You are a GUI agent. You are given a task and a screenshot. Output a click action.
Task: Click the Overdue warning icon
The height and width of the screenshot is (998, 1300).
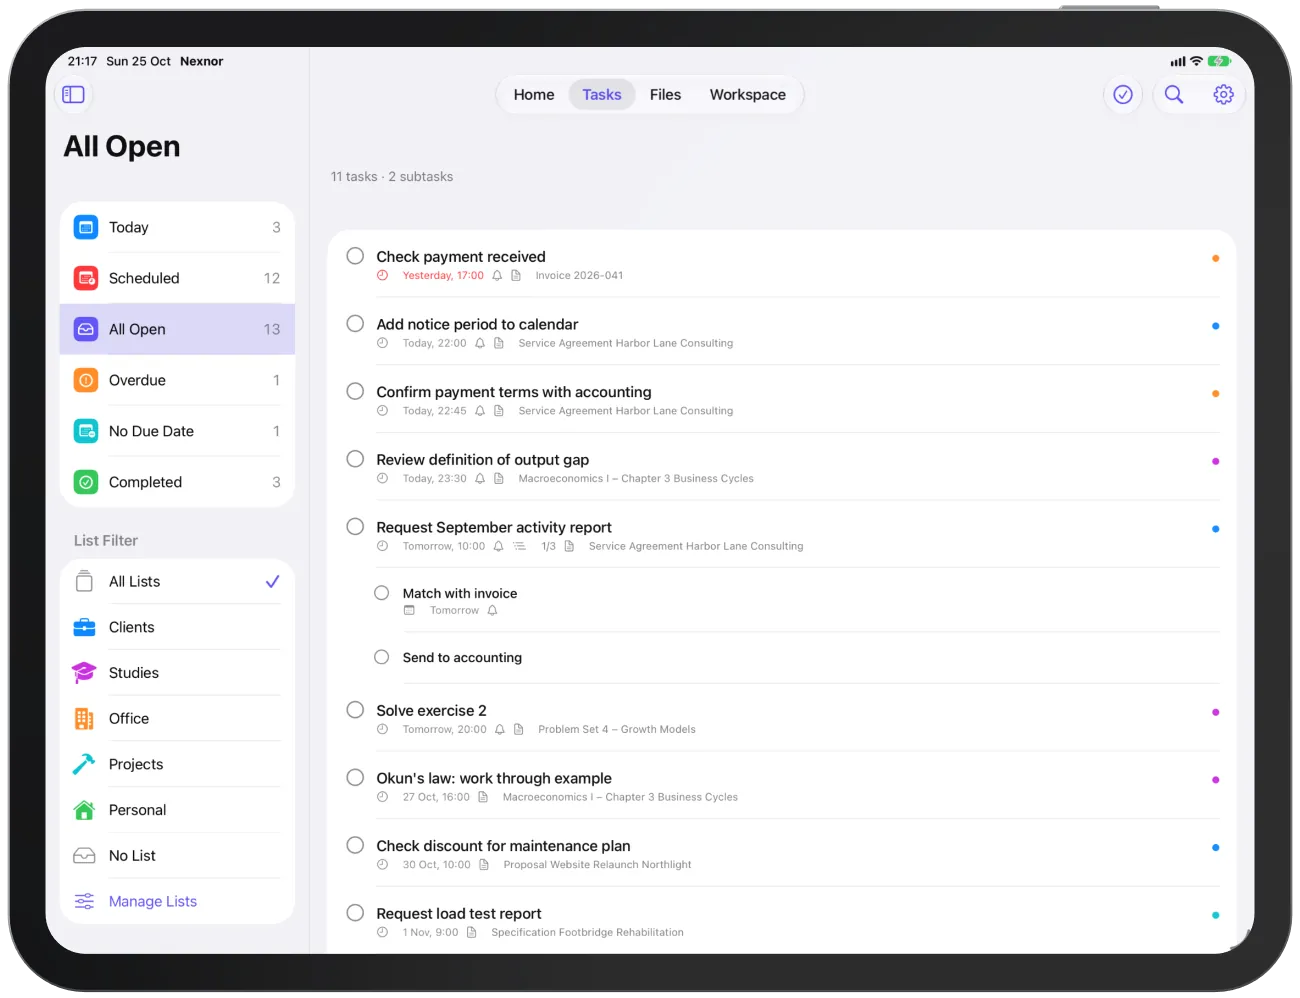pos(86,380)
